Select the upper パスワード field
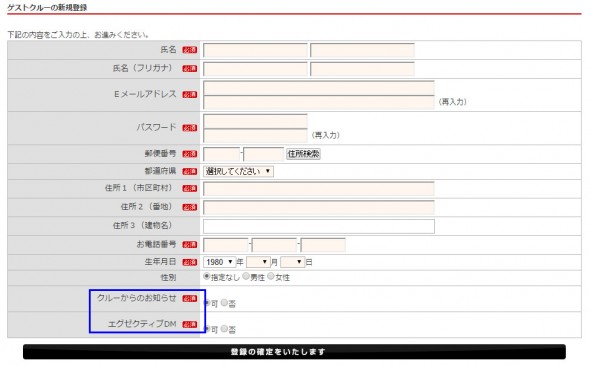Viewport: 590px width, 366px height. click(255, 121)
